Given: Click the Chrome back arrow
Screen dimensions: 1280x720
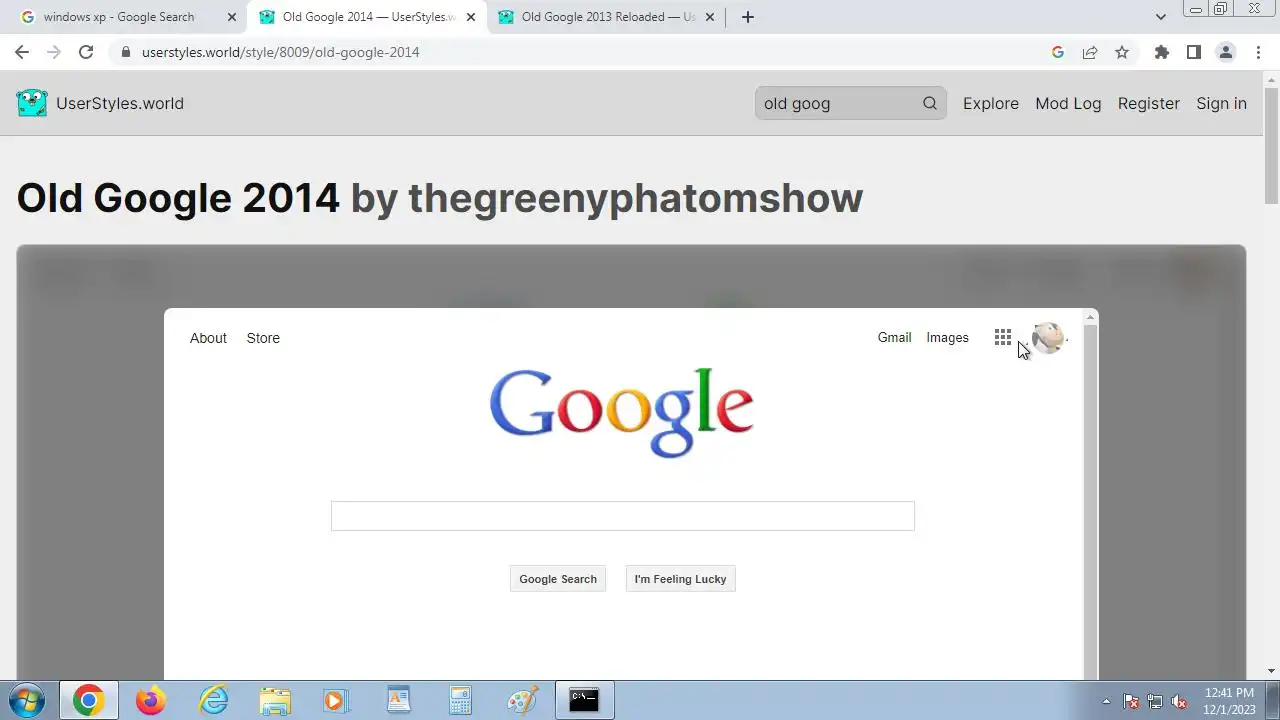Looking at the screenshot, I should point(22,52).
